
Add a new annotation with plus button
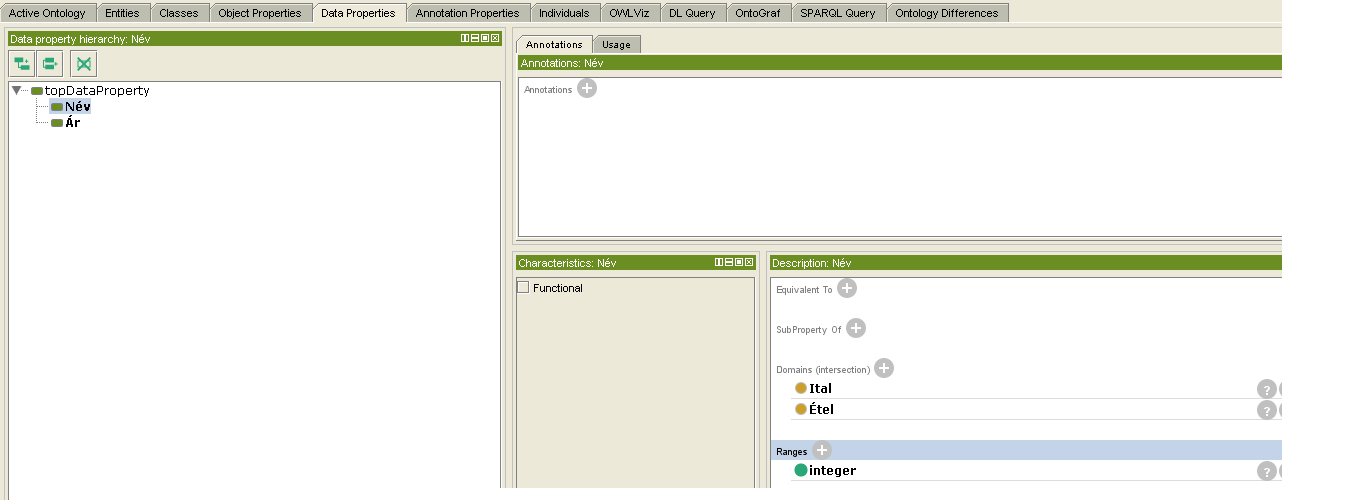(x=587, y=88)
